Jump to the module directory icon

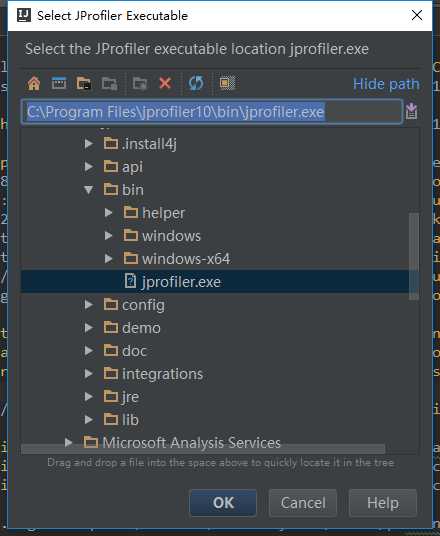point(109,83)
